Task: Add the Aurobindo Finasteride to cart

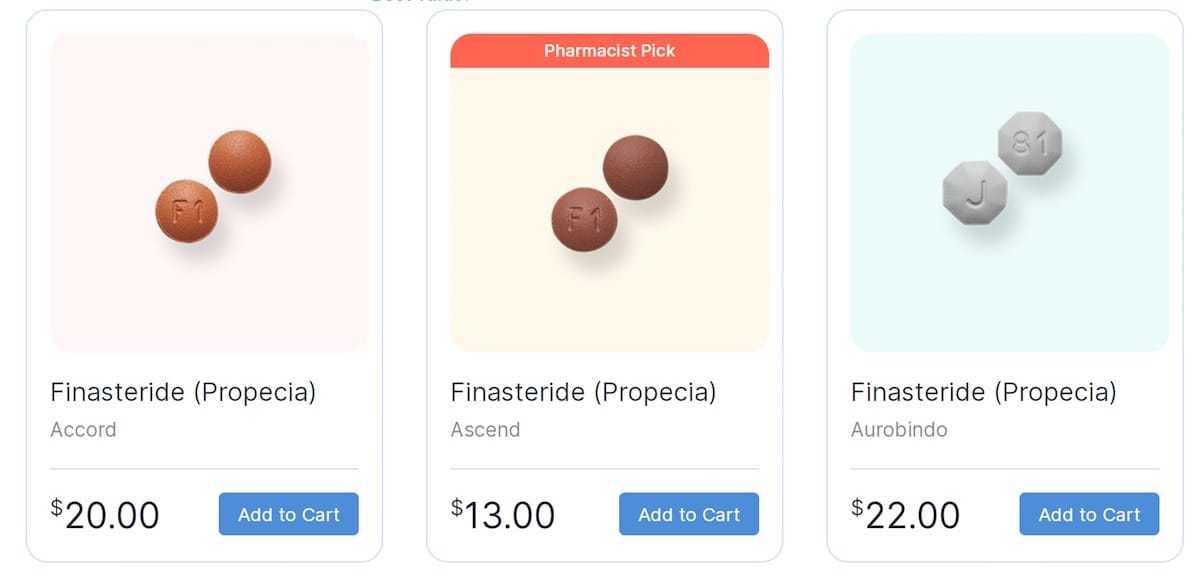Action: (1089, 514)
